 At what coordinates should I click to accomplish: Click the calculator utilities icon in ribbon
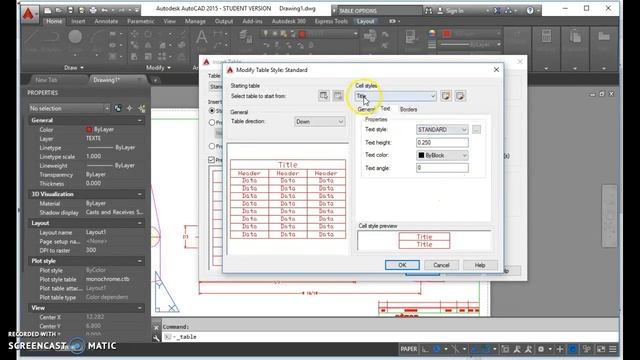[x=546, y=36]
